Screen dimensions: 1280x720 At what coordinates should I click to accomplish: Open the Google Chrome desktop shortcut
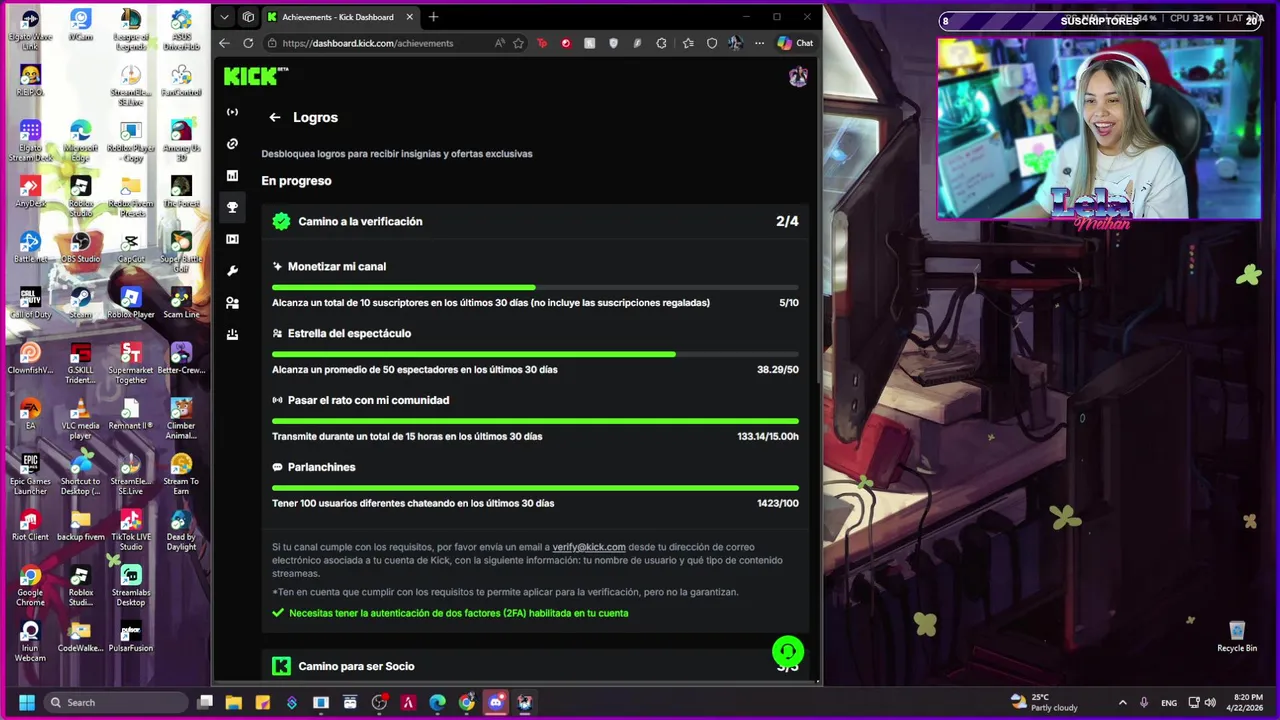pyautogui.click(x=30, y=586)
